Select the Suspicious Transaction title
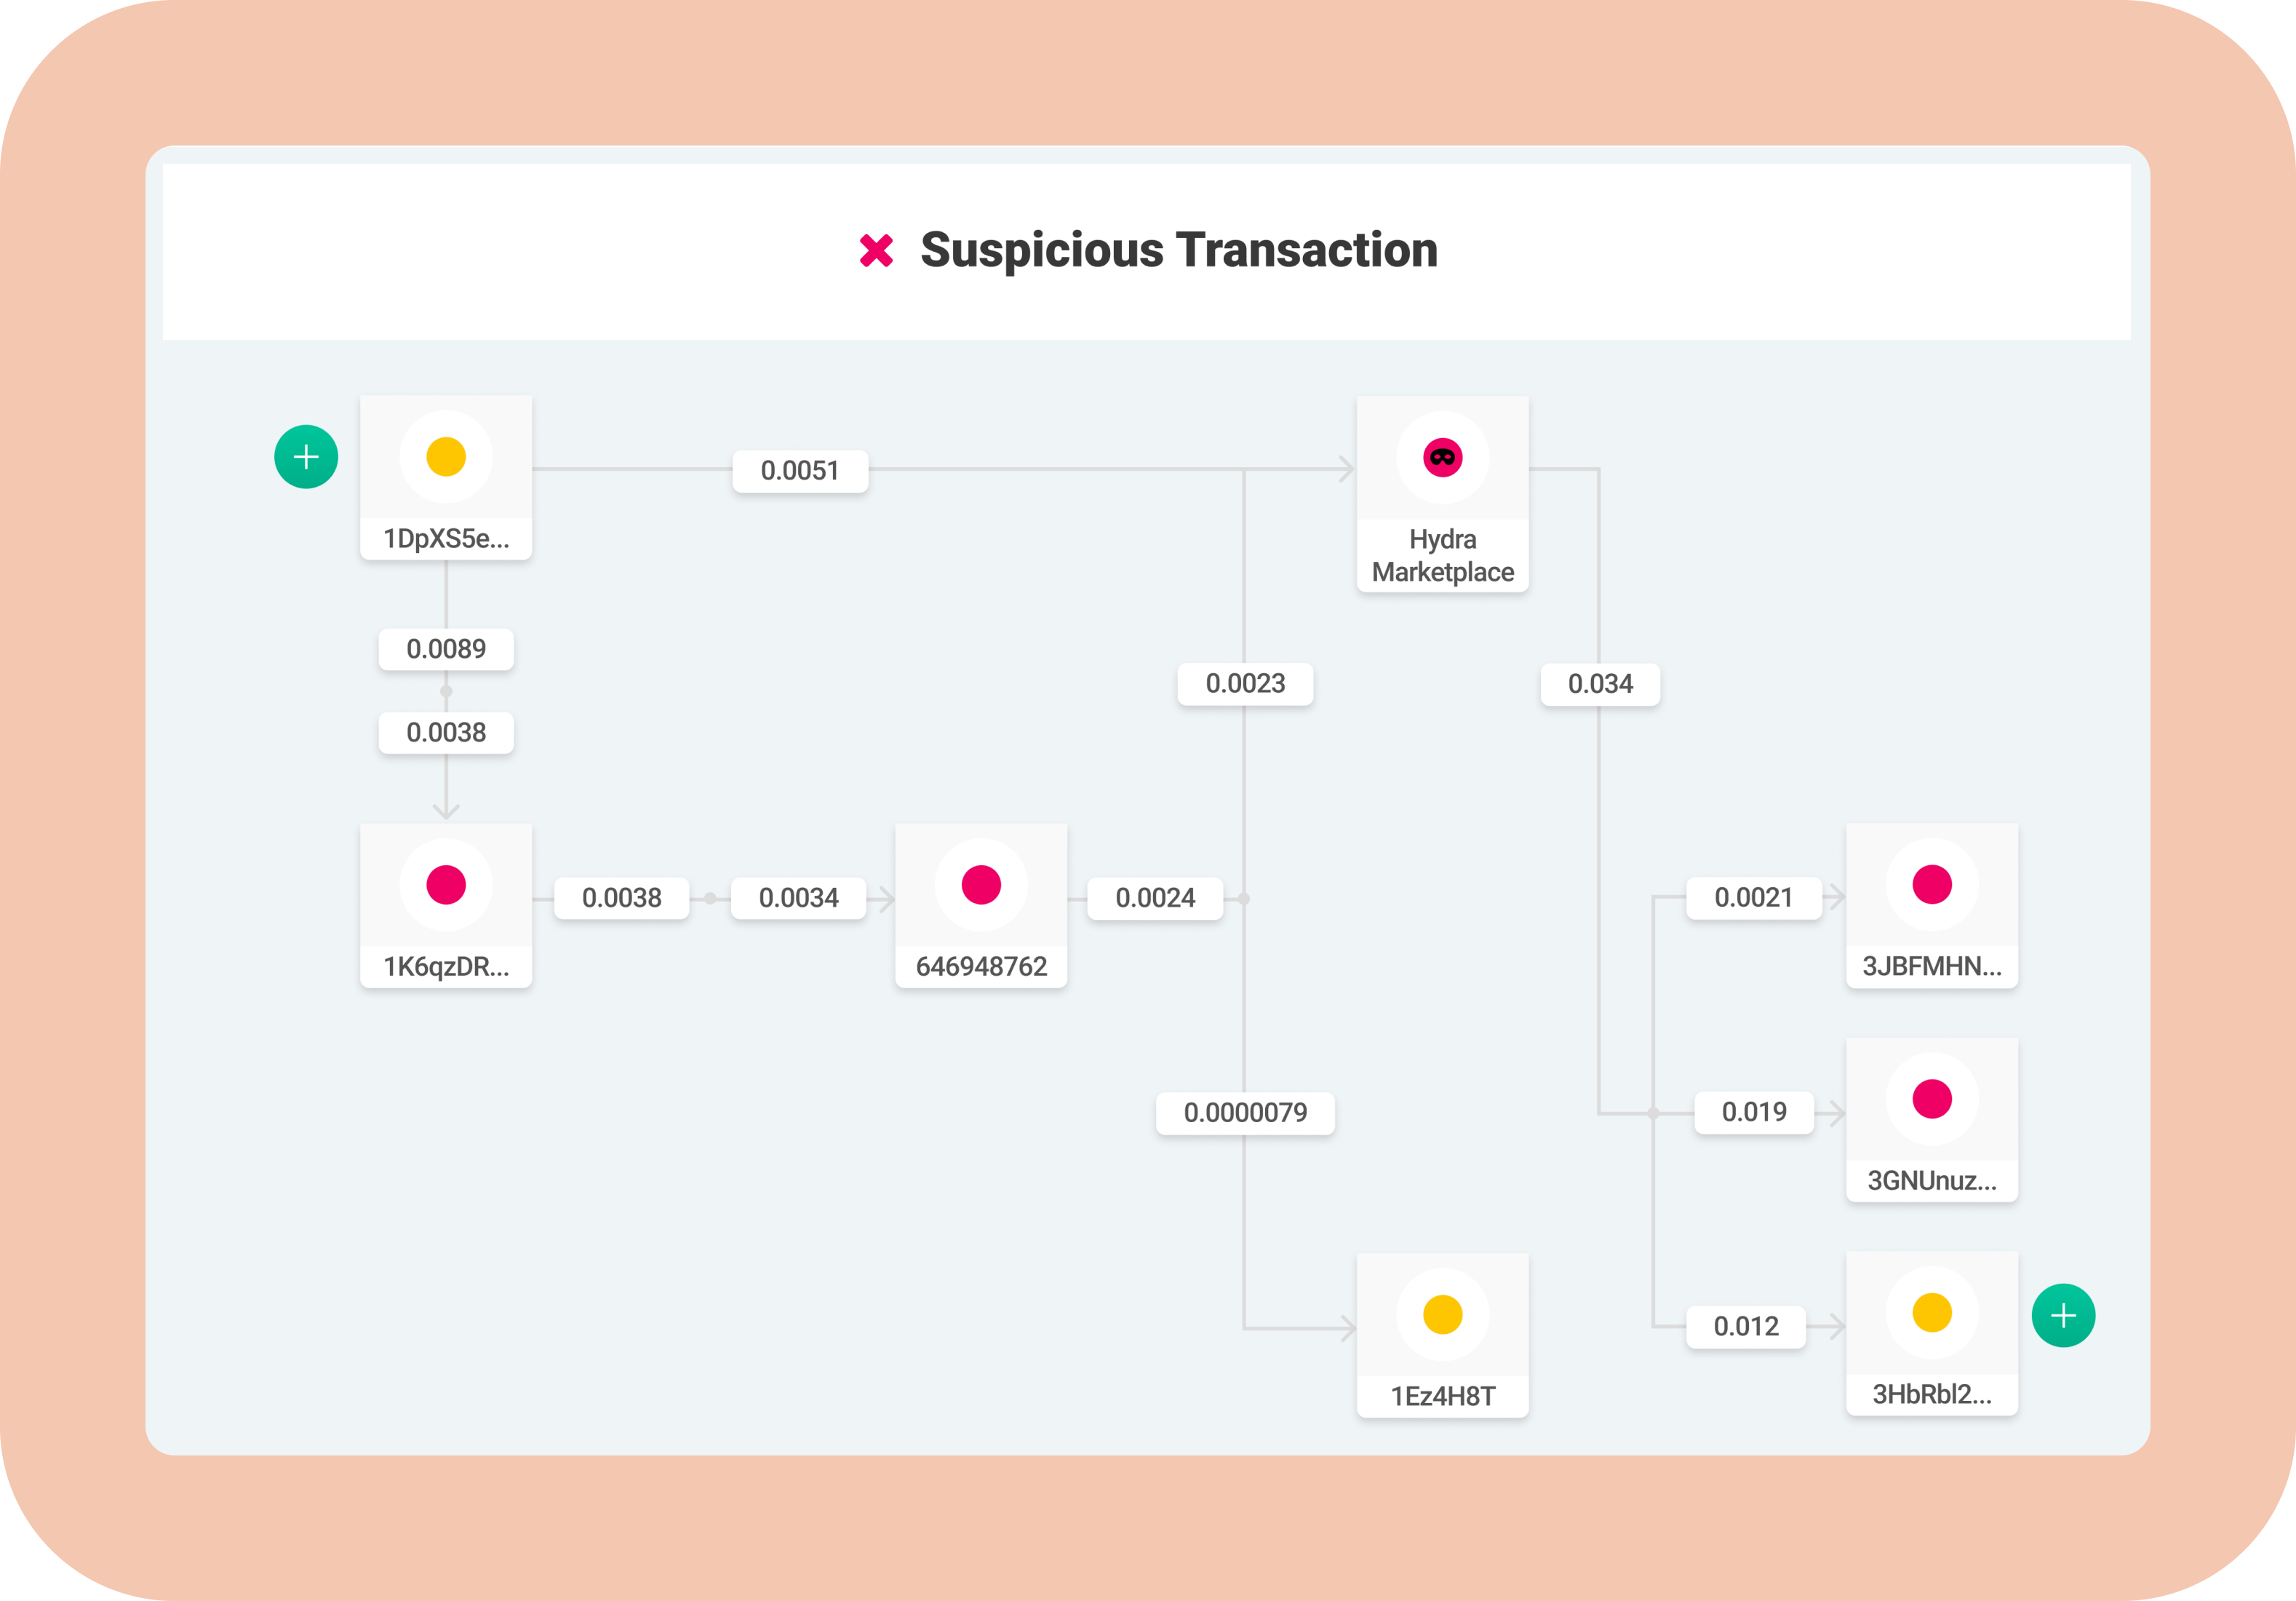This screenshot has height=1601, width=2296. pos(1179,250)
